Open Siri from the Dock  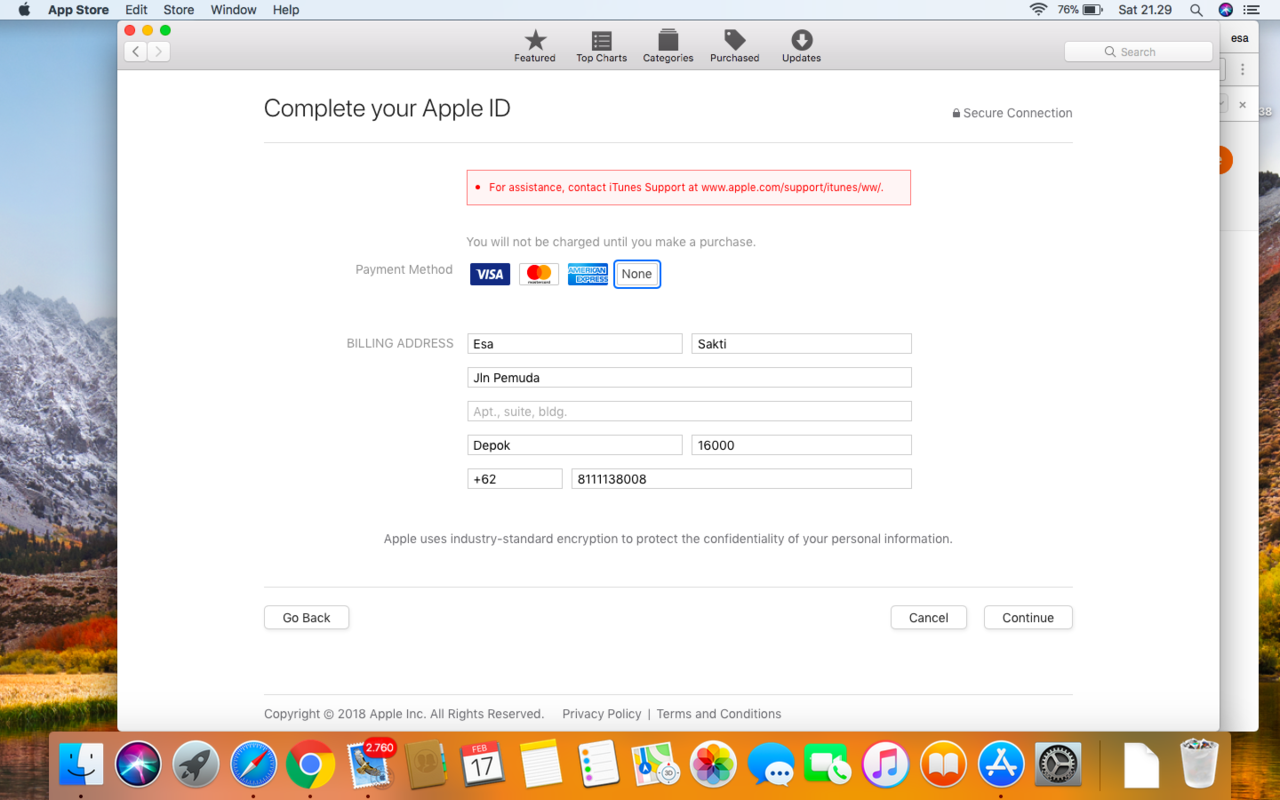(x=138, y=765)
